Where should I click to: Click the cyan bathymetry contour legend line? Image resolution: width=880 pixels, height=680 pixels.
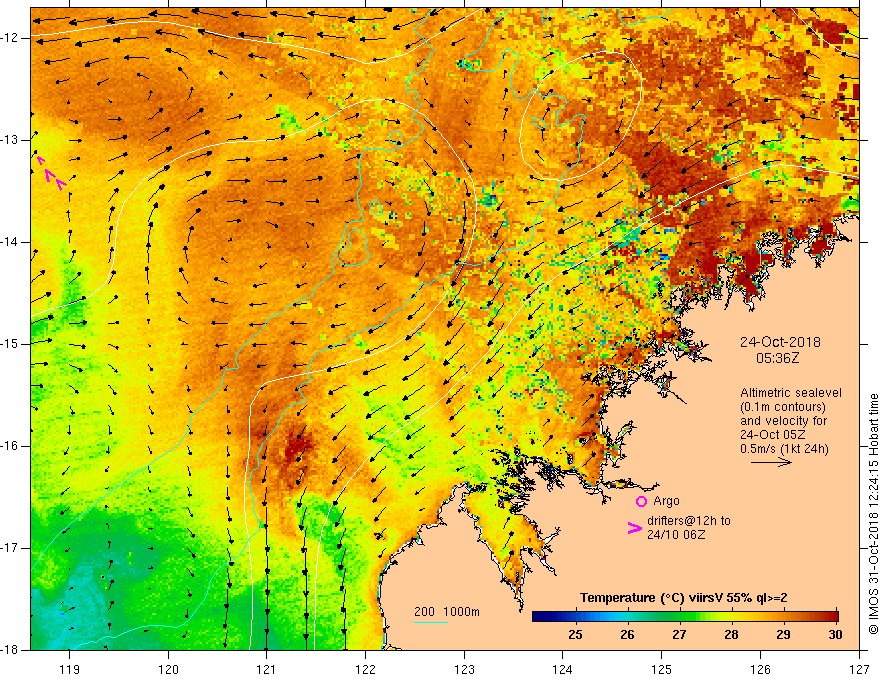430,623
